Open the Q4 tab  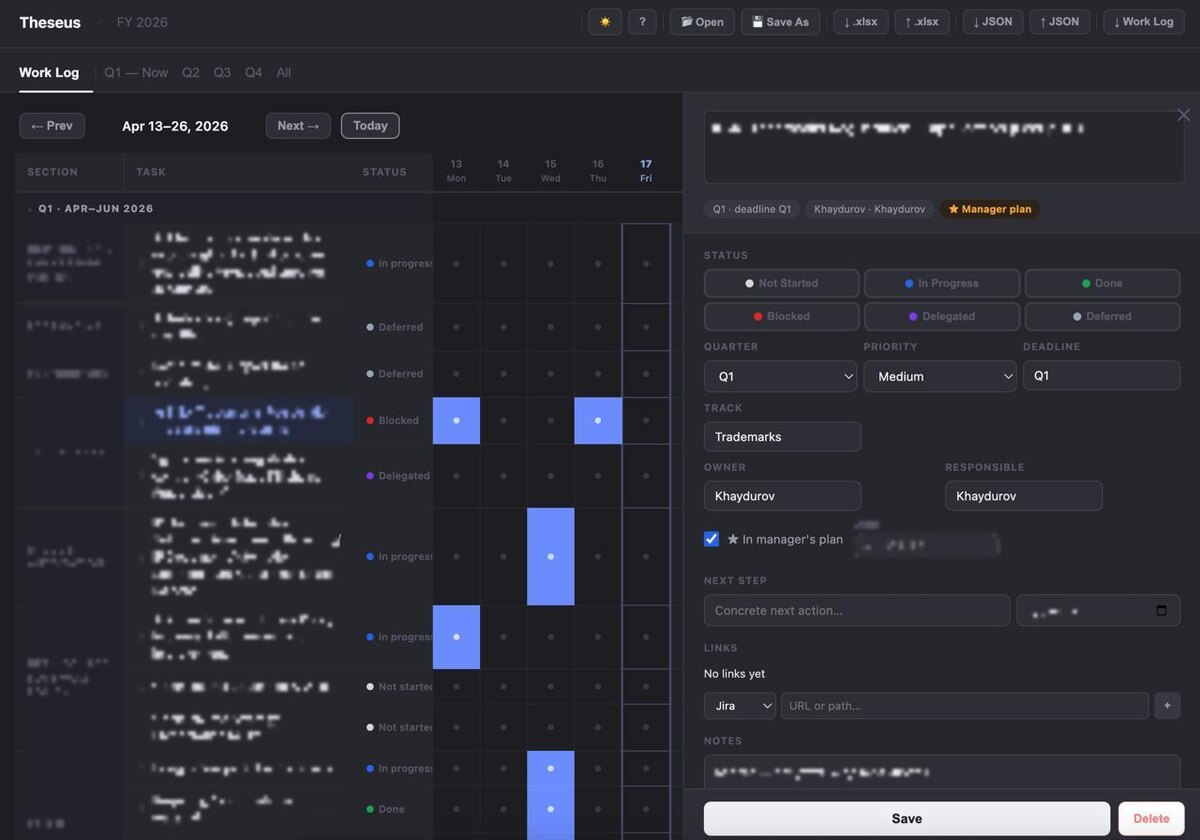[254, 73]
